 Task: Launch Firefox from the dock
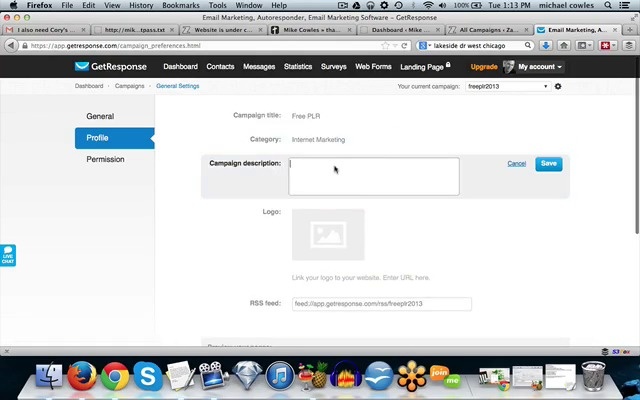[x=82, y=376]
